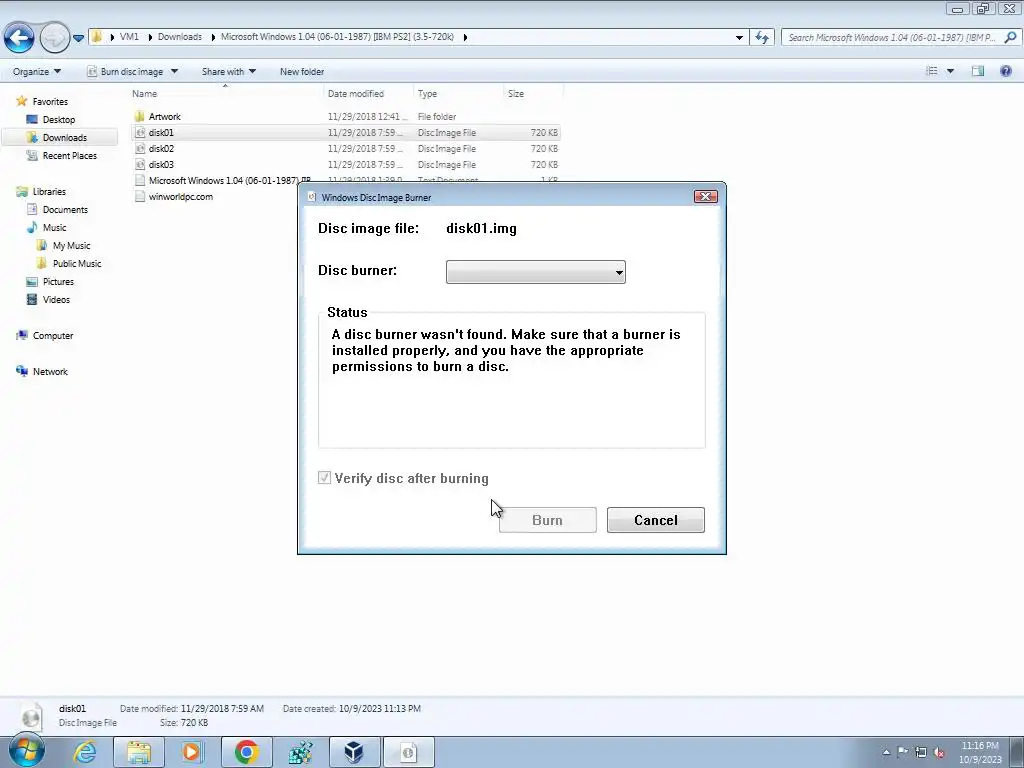Sort by the Name column header
Screen dimensions: 1024x768
coord(225,93)
